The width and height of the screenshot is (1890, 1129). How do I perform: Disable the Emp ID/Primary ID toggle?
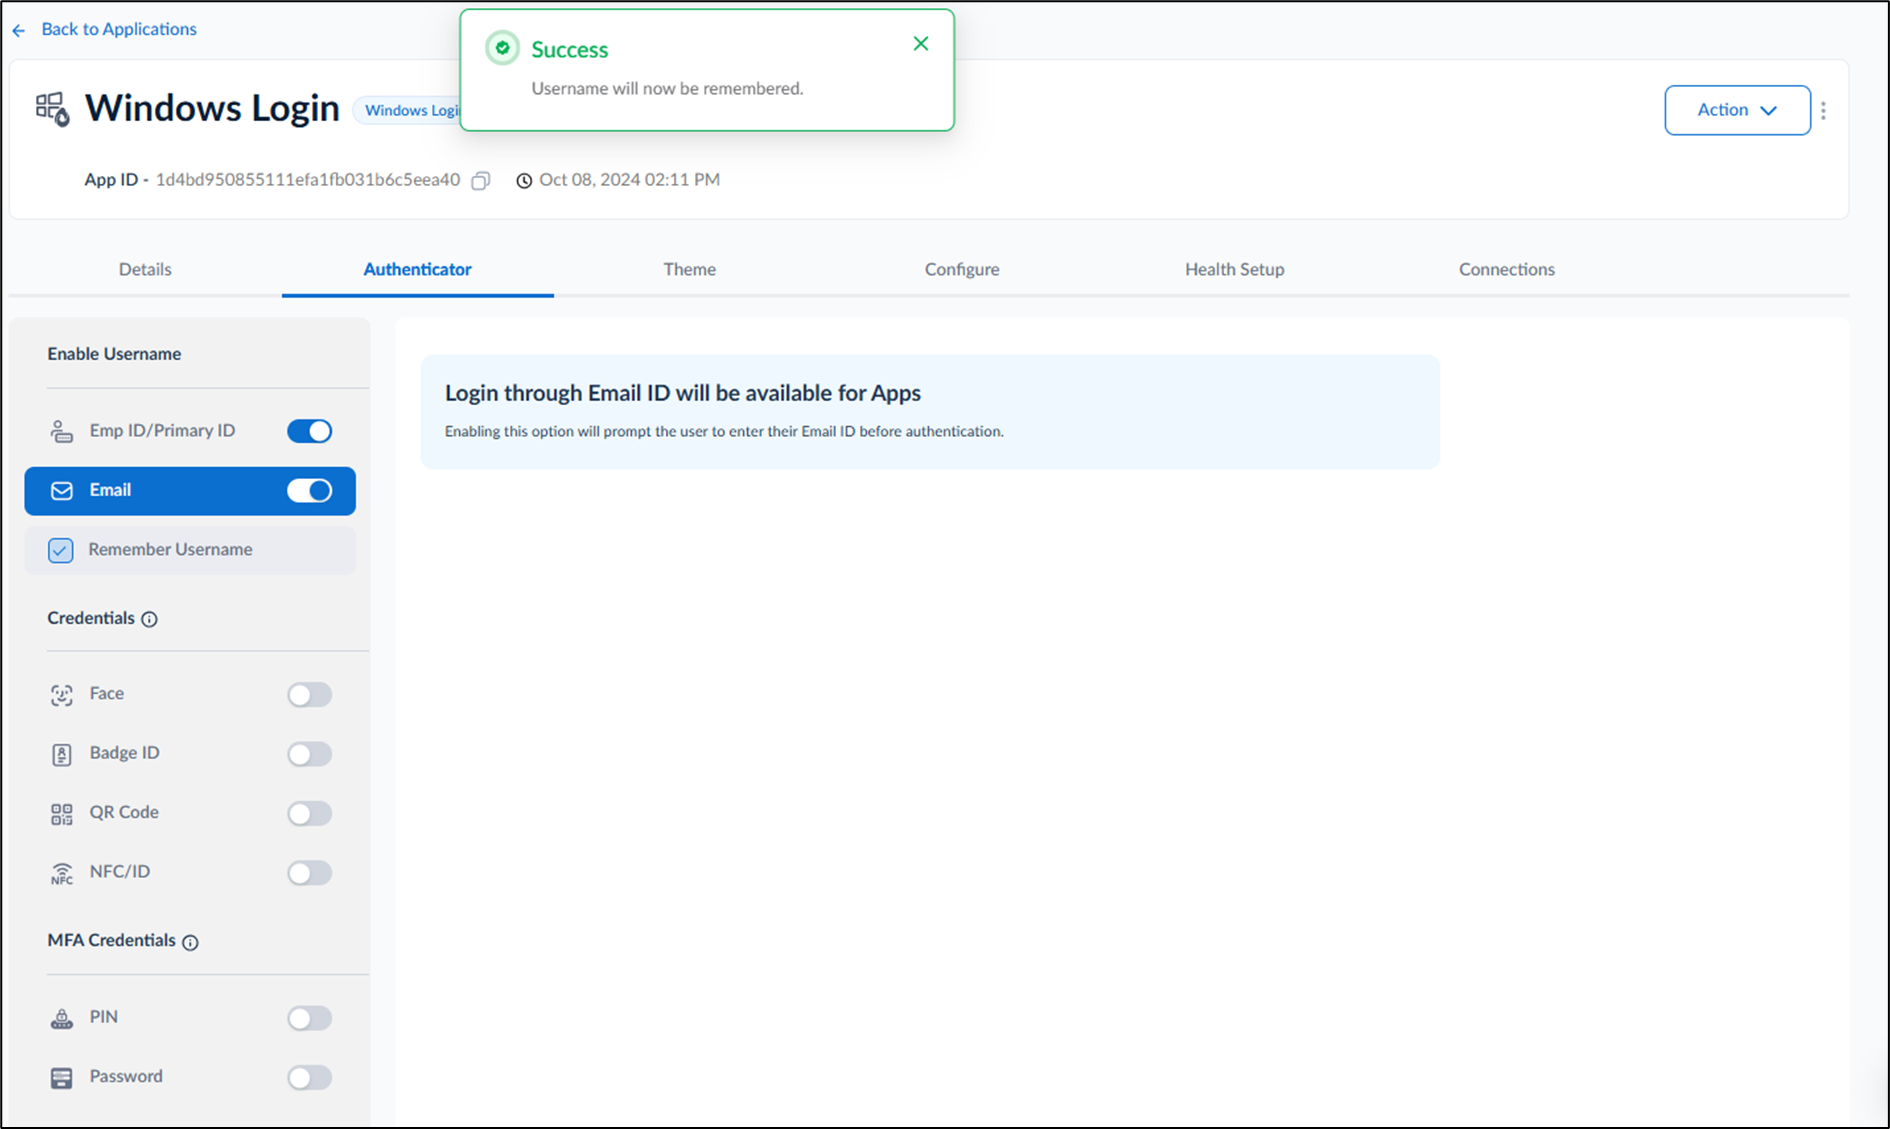[x=310, y=431]
